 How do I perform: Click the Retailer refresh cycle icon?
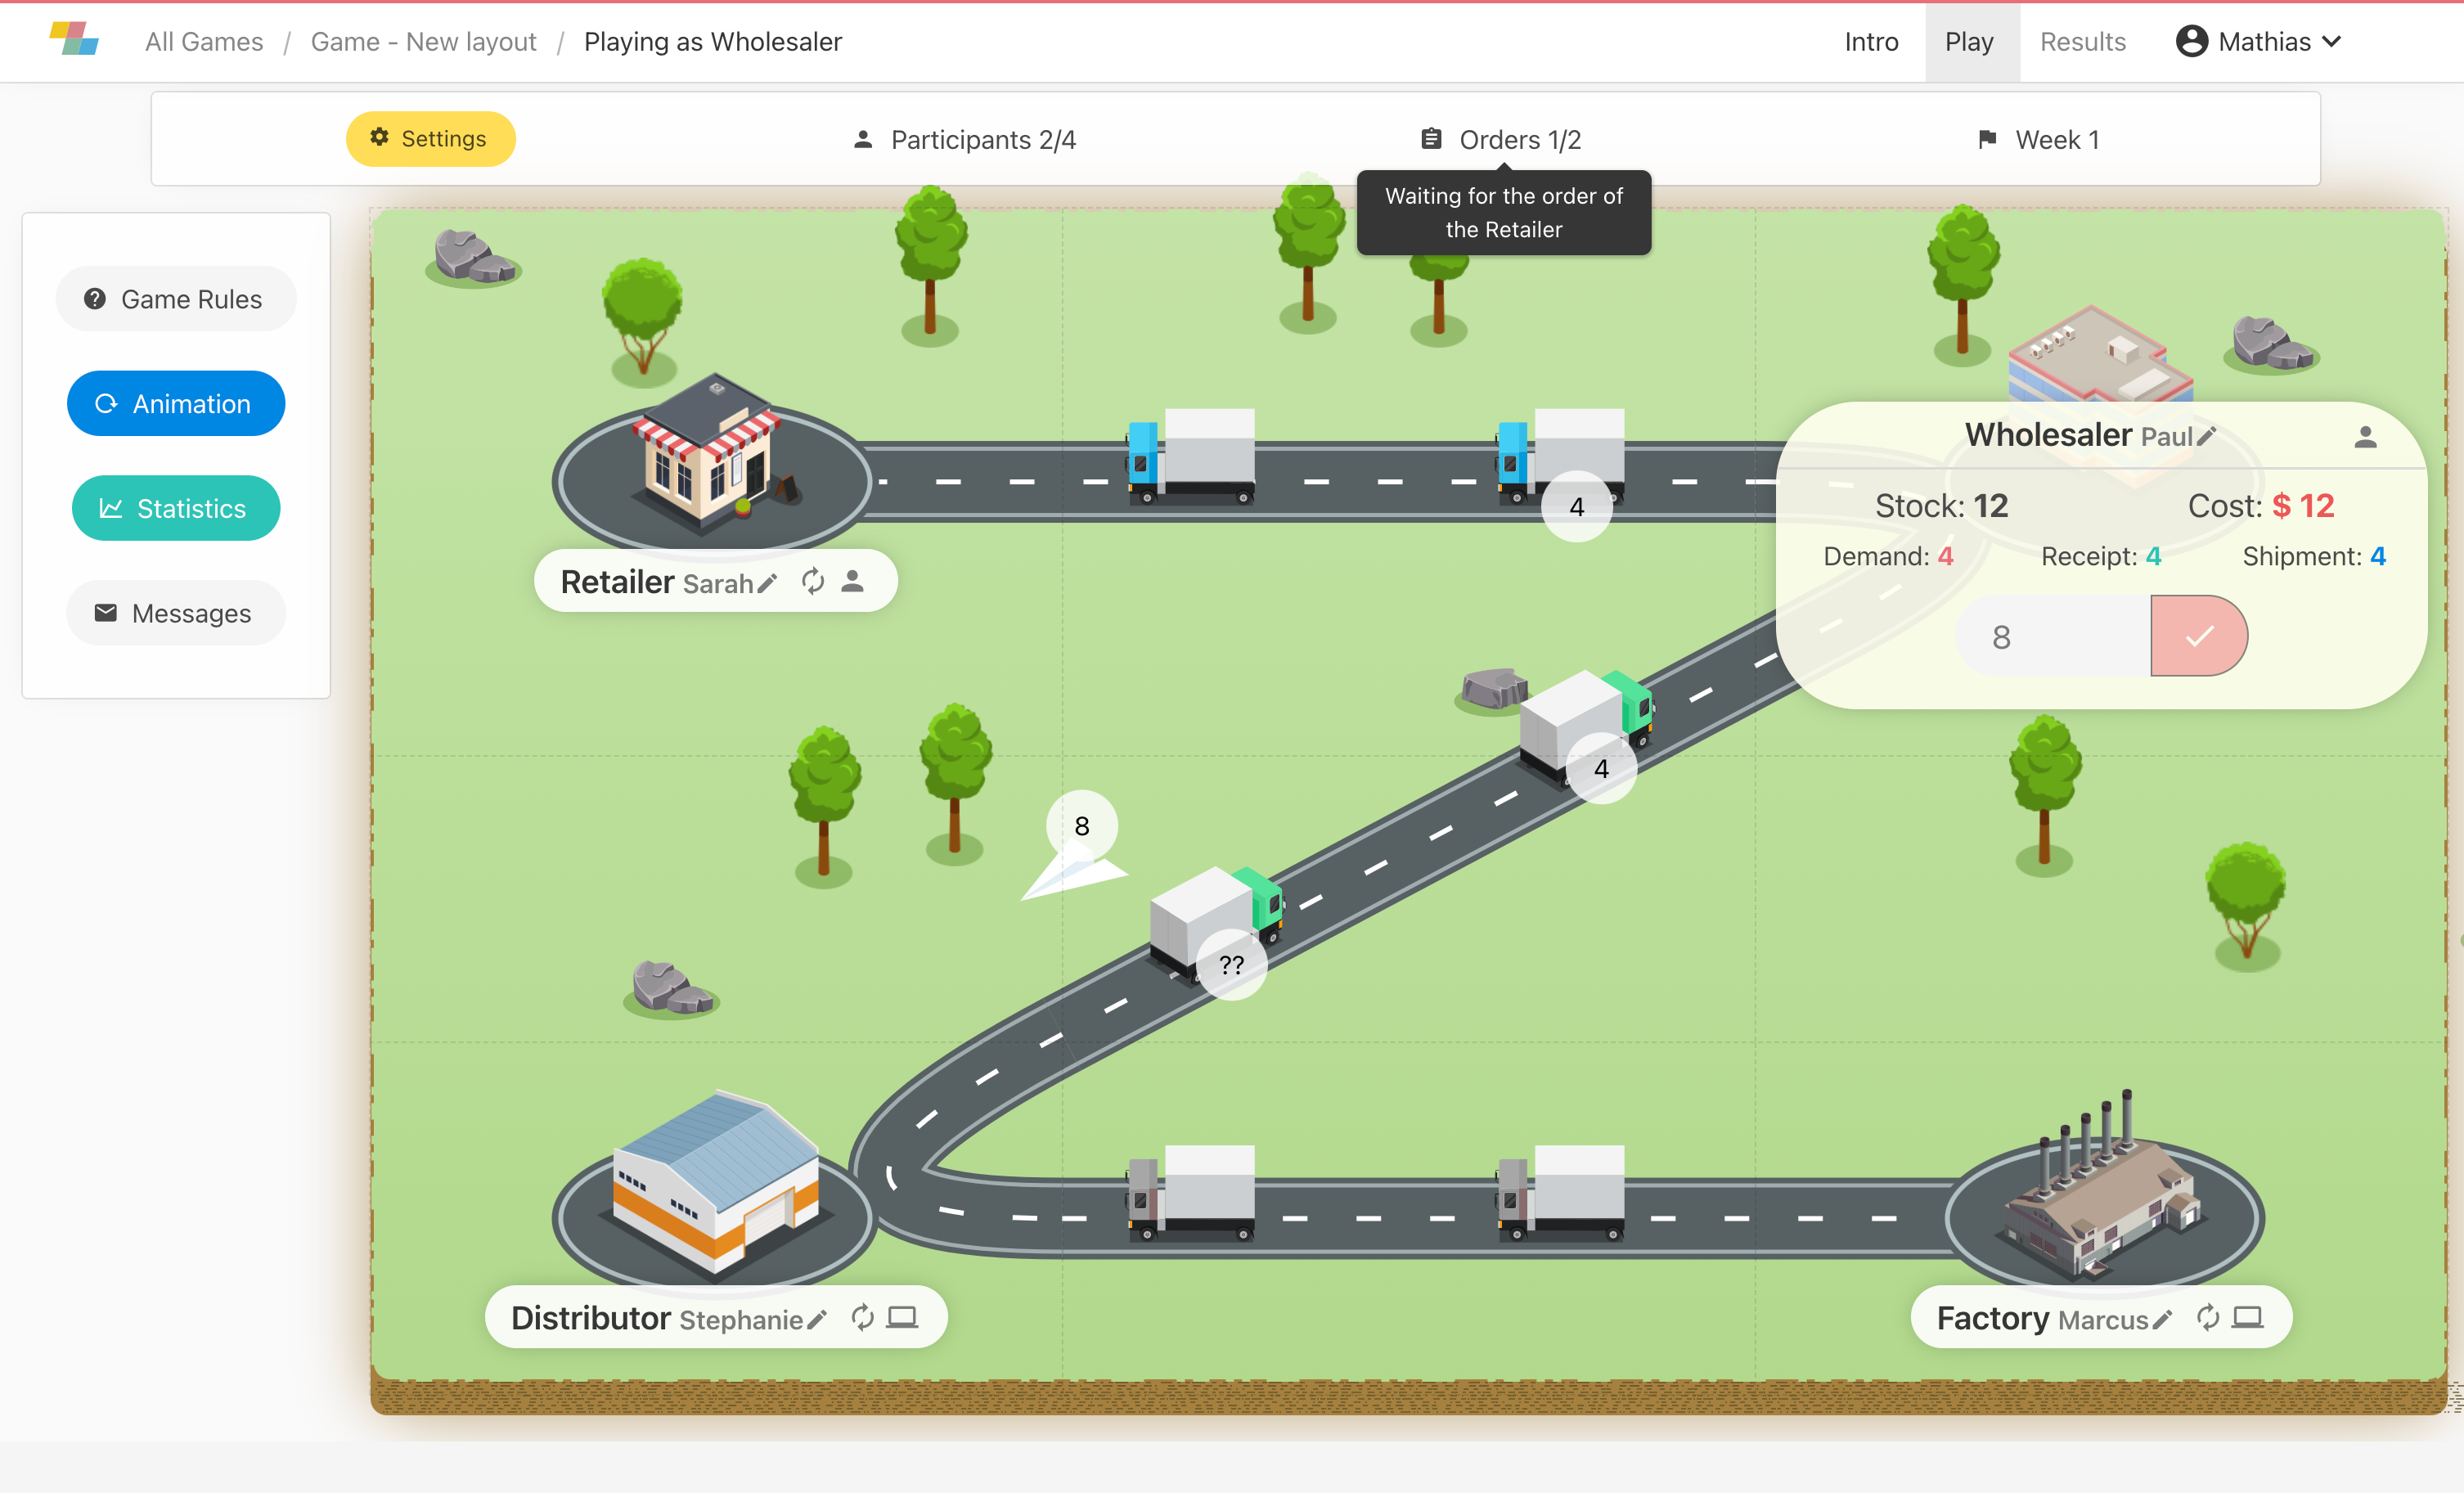click(813, 581)
